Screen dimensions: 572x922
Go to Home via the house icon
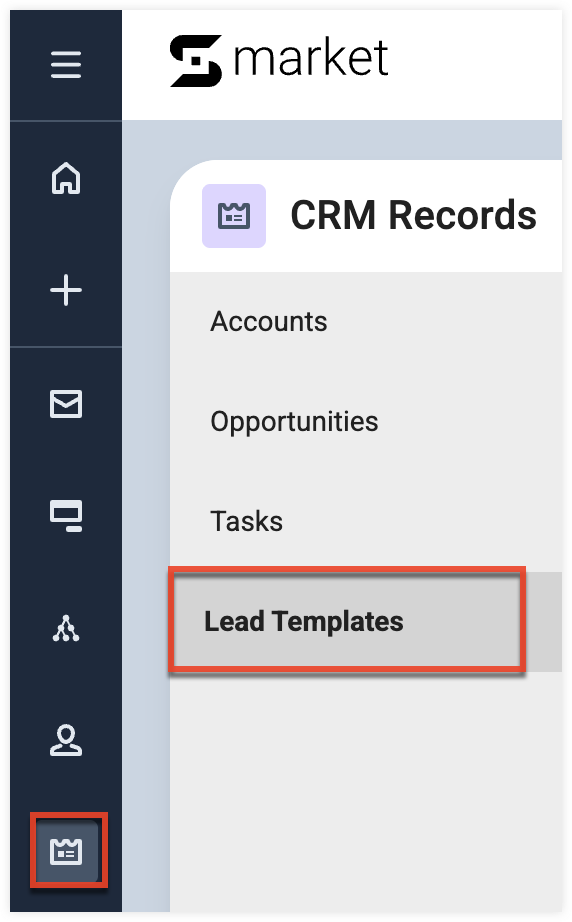66,178
